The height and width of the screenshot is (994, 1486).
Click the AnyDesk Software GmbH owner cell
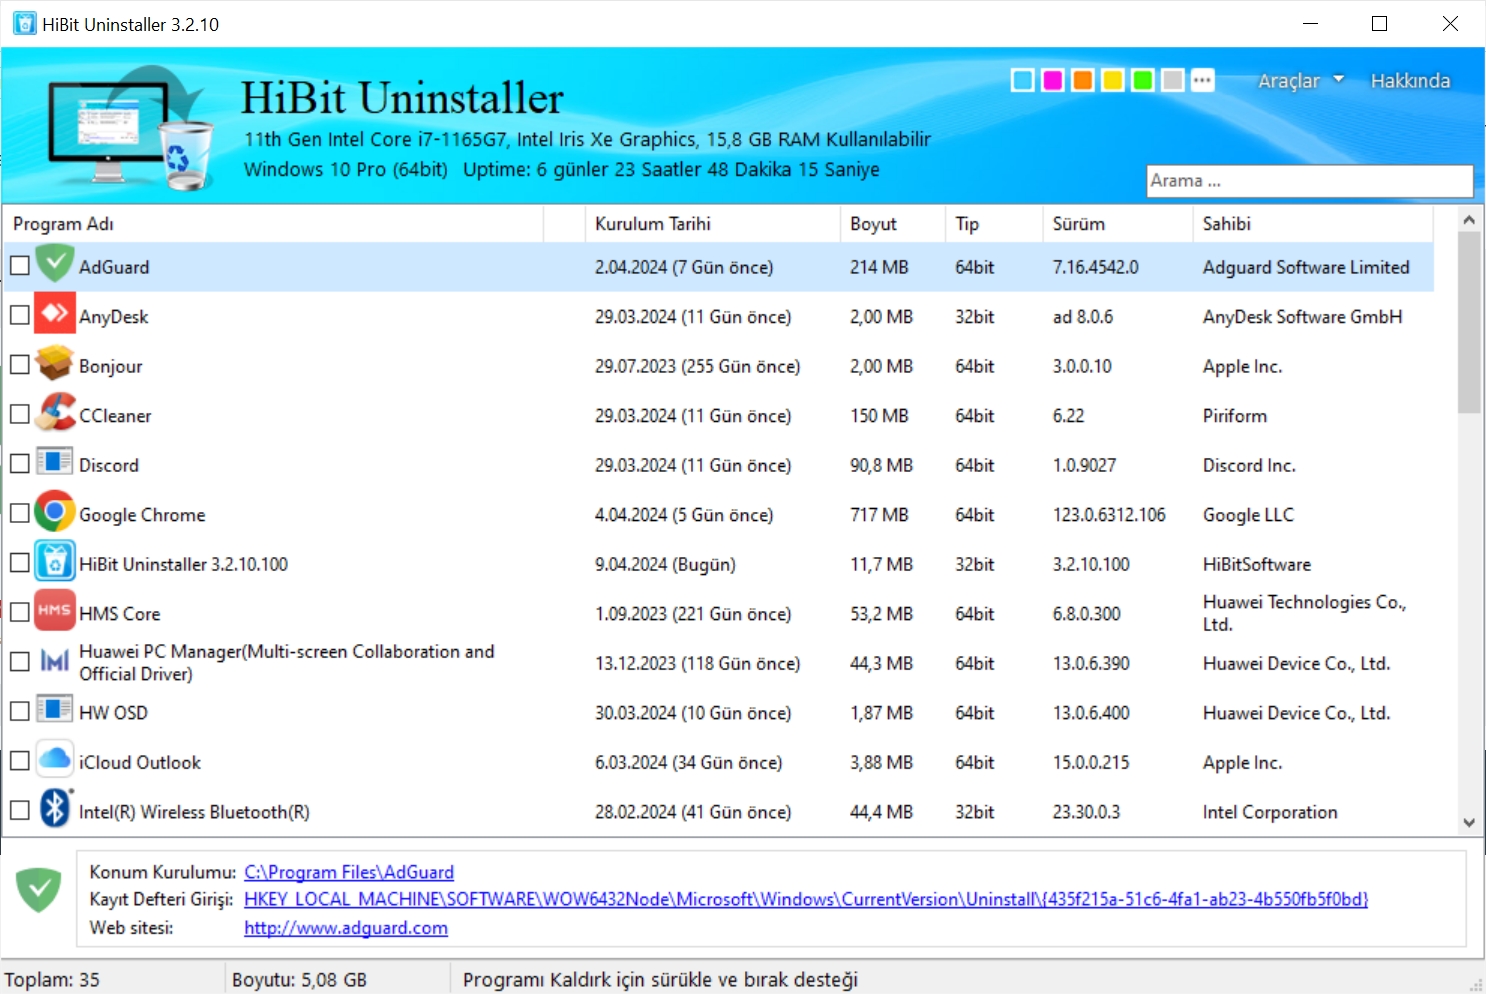coord(1302,317)
